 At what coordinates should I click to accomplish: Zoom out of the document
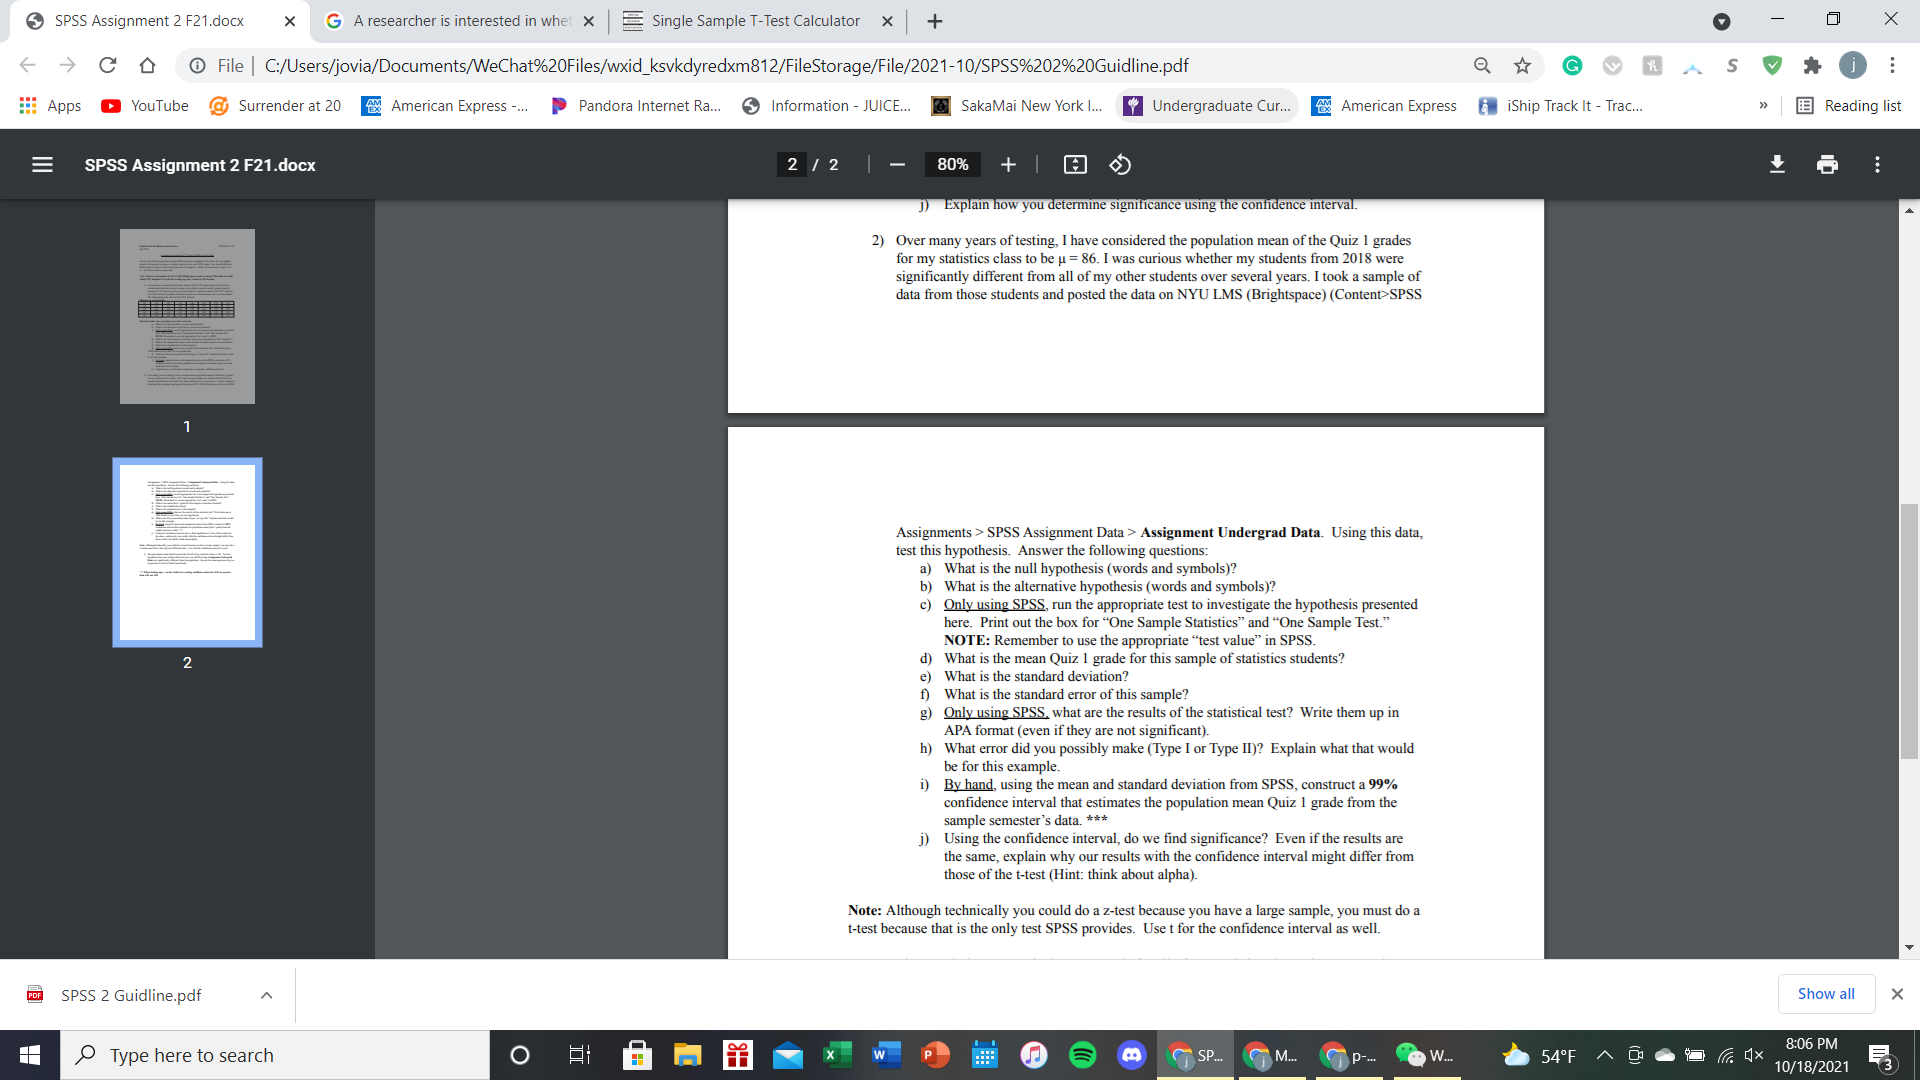pos(896,165)
